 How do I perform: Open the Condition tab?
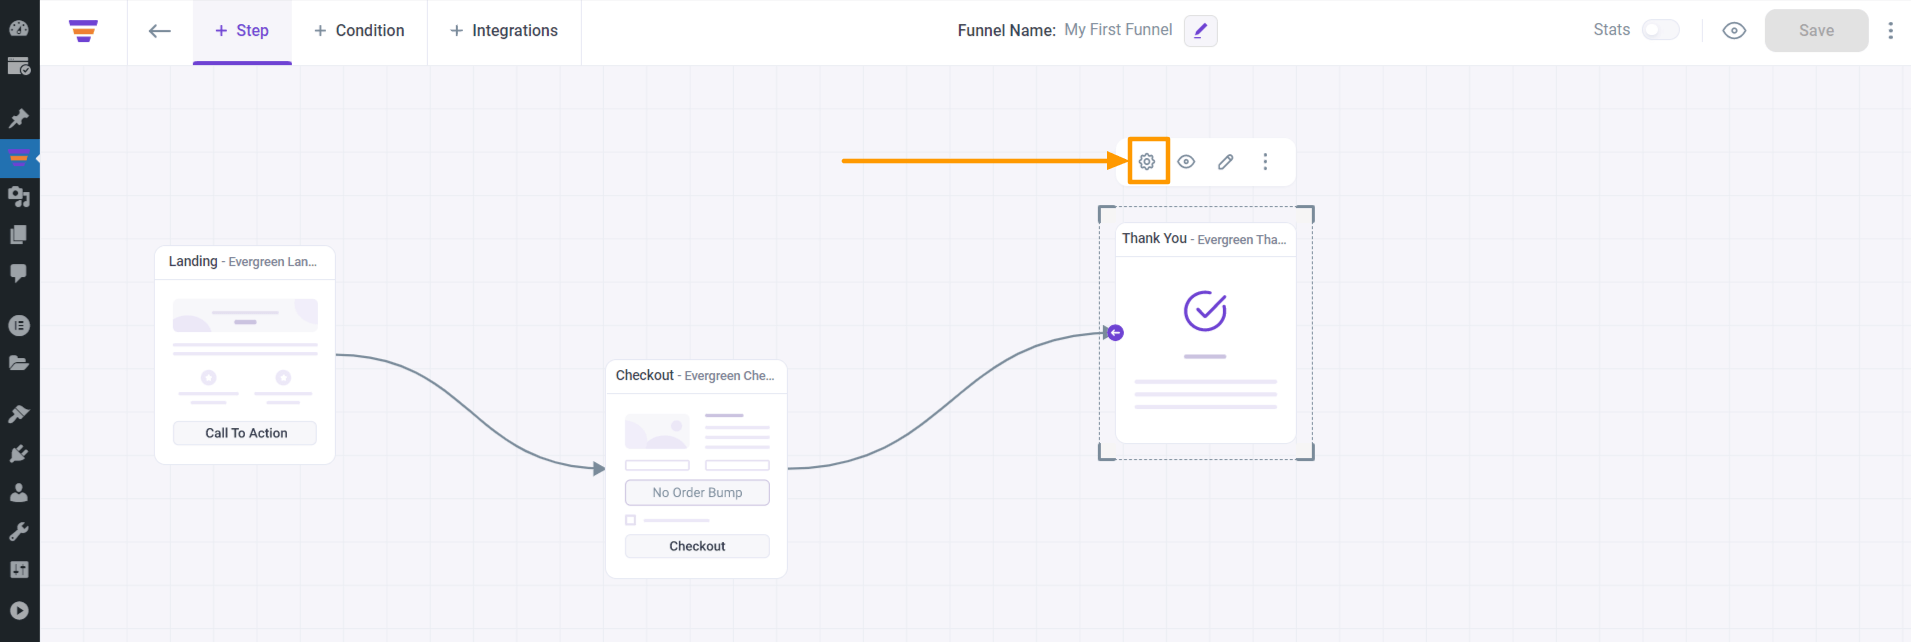pyautogui.click(x=359, y=31)
